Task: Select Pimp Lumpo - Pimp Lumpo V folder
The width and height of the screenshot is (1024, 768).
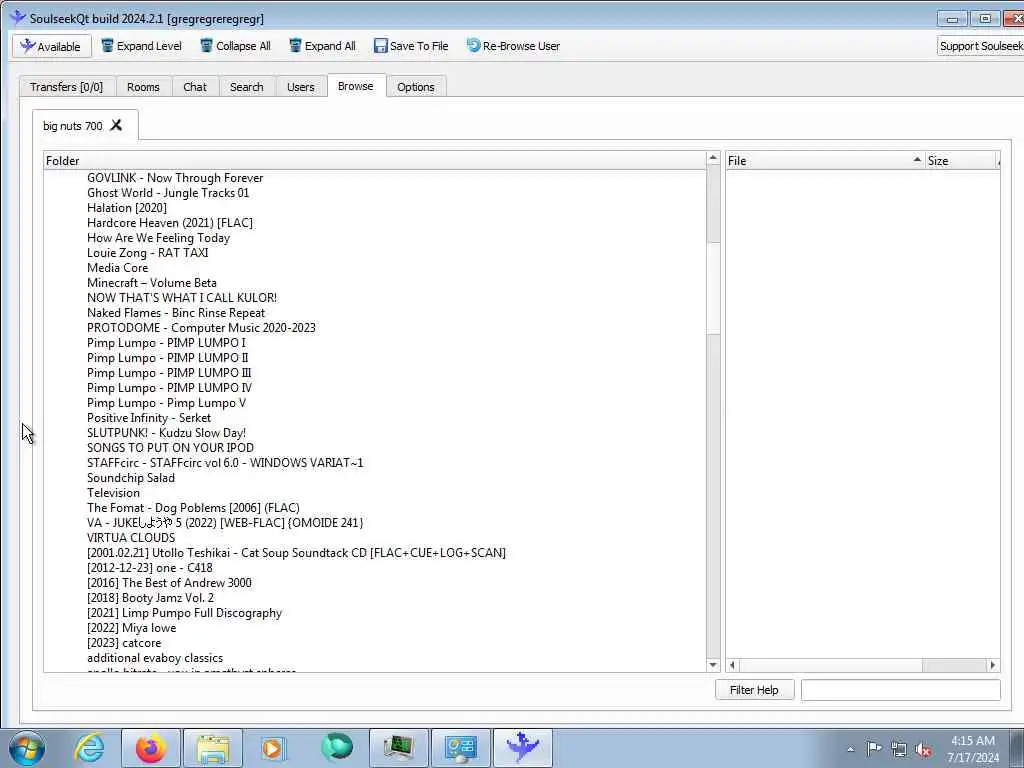Action: (166, 403)
